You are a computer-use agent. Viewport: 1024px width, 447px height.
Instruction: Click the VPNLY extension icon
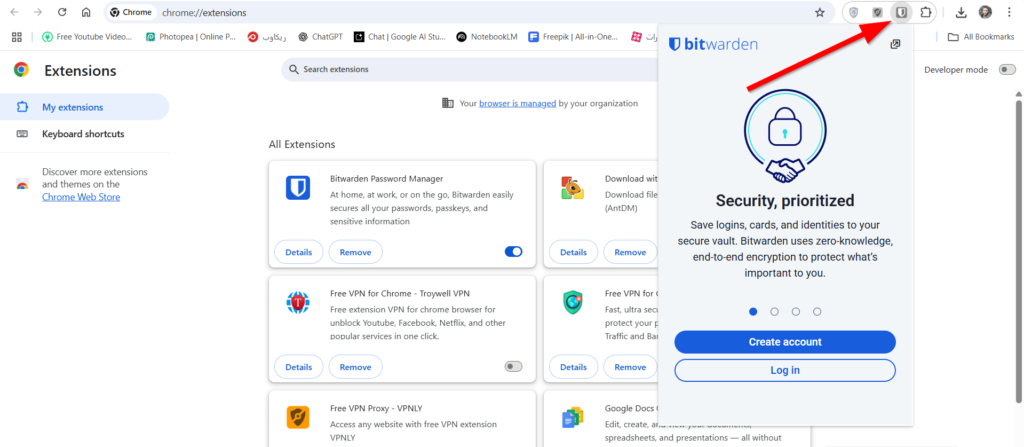[x=298, y=417]
